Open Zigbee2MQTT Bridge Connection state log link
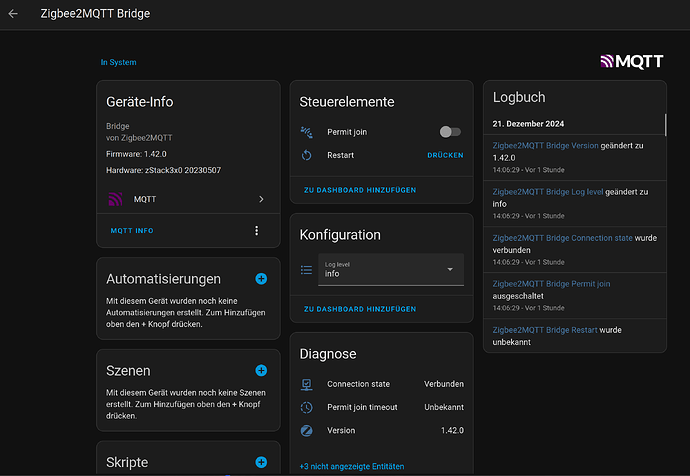This screenshot has height=476, width=690. (x=562, y=238)
